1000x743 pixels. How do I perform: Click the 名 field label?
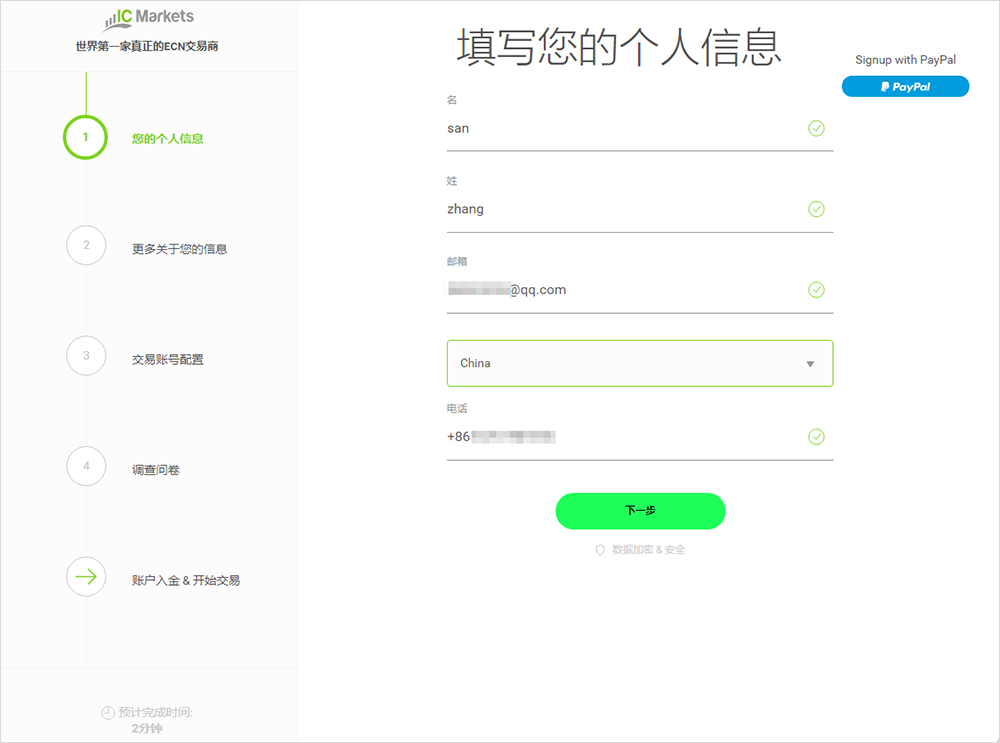point(452,99)
